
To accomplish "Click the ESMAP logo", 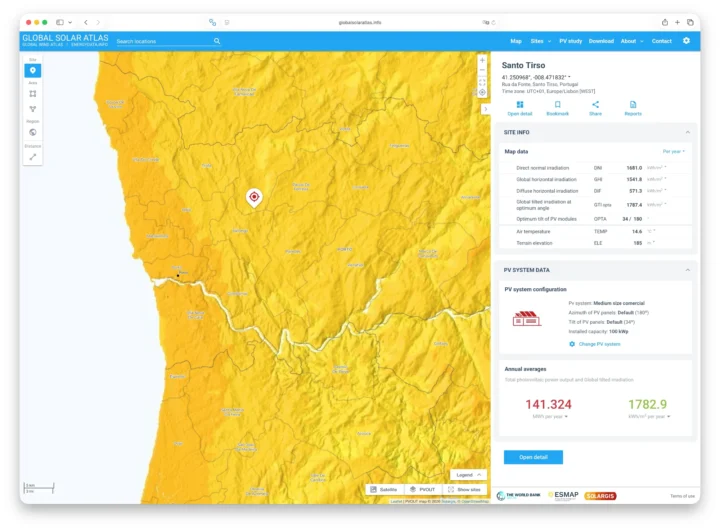I will [x=563, y=496].
